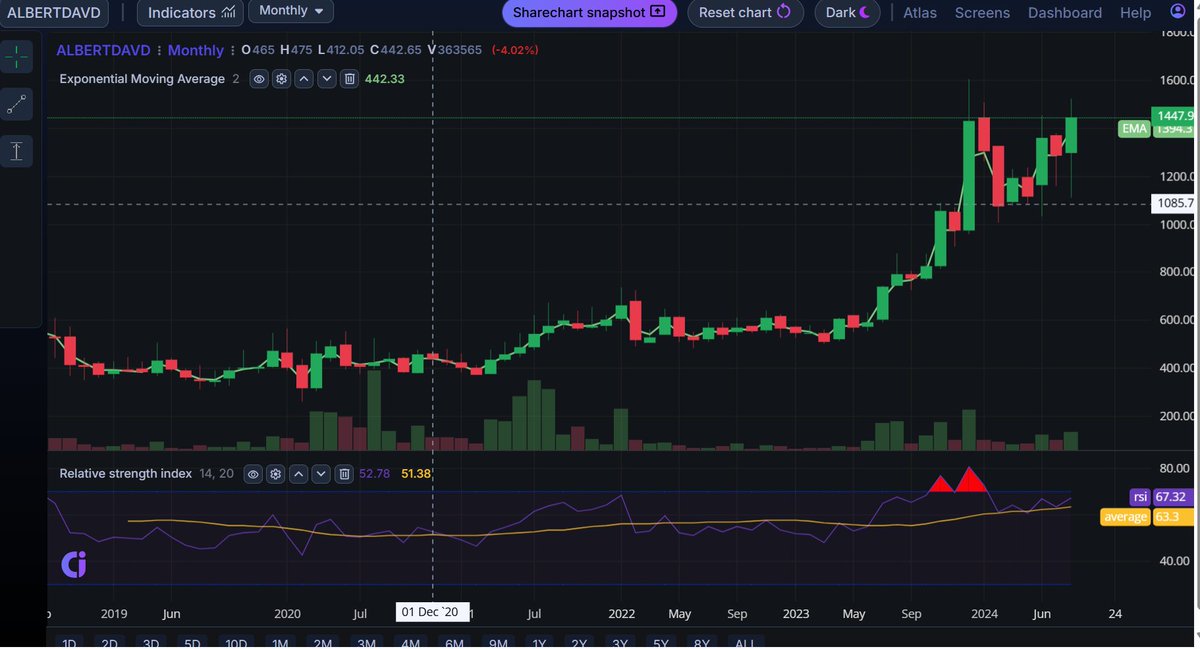Toggle Dark mode theme
Viewport: 1200px width, 649px height.
coord(848,13)
